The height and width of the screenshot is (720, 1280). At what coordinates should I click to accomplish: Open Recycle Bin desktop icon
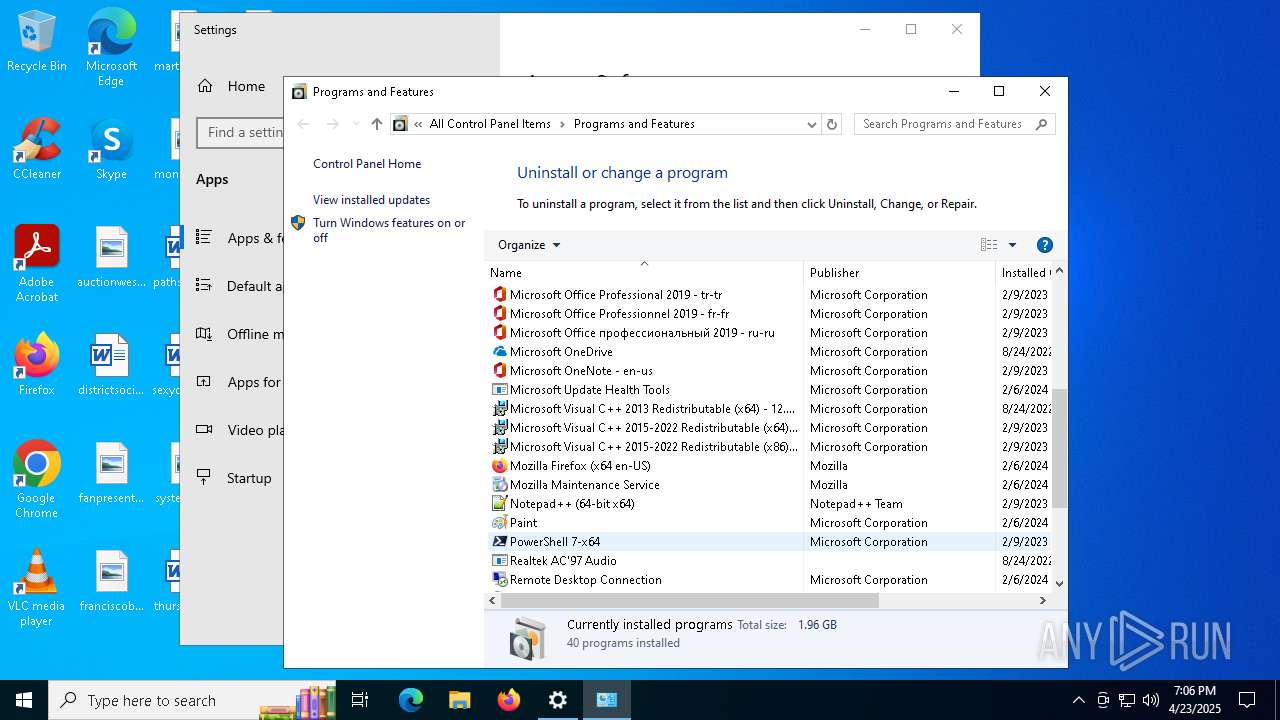point(37,42)
